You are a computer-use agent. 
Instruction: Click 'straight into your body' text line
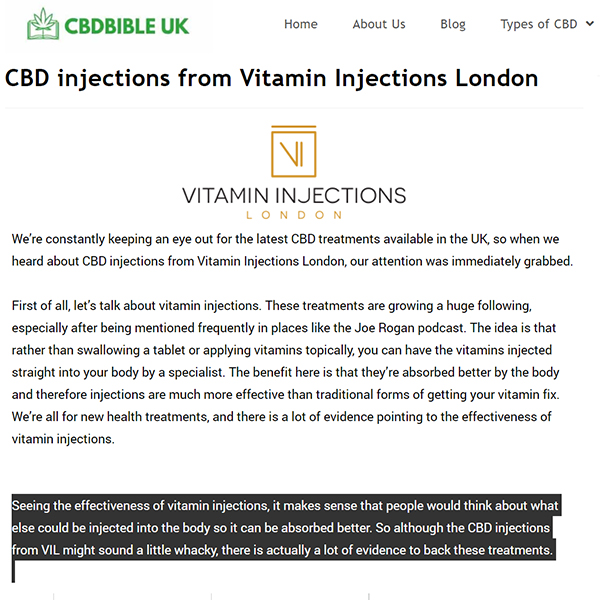tap(285, 372)
